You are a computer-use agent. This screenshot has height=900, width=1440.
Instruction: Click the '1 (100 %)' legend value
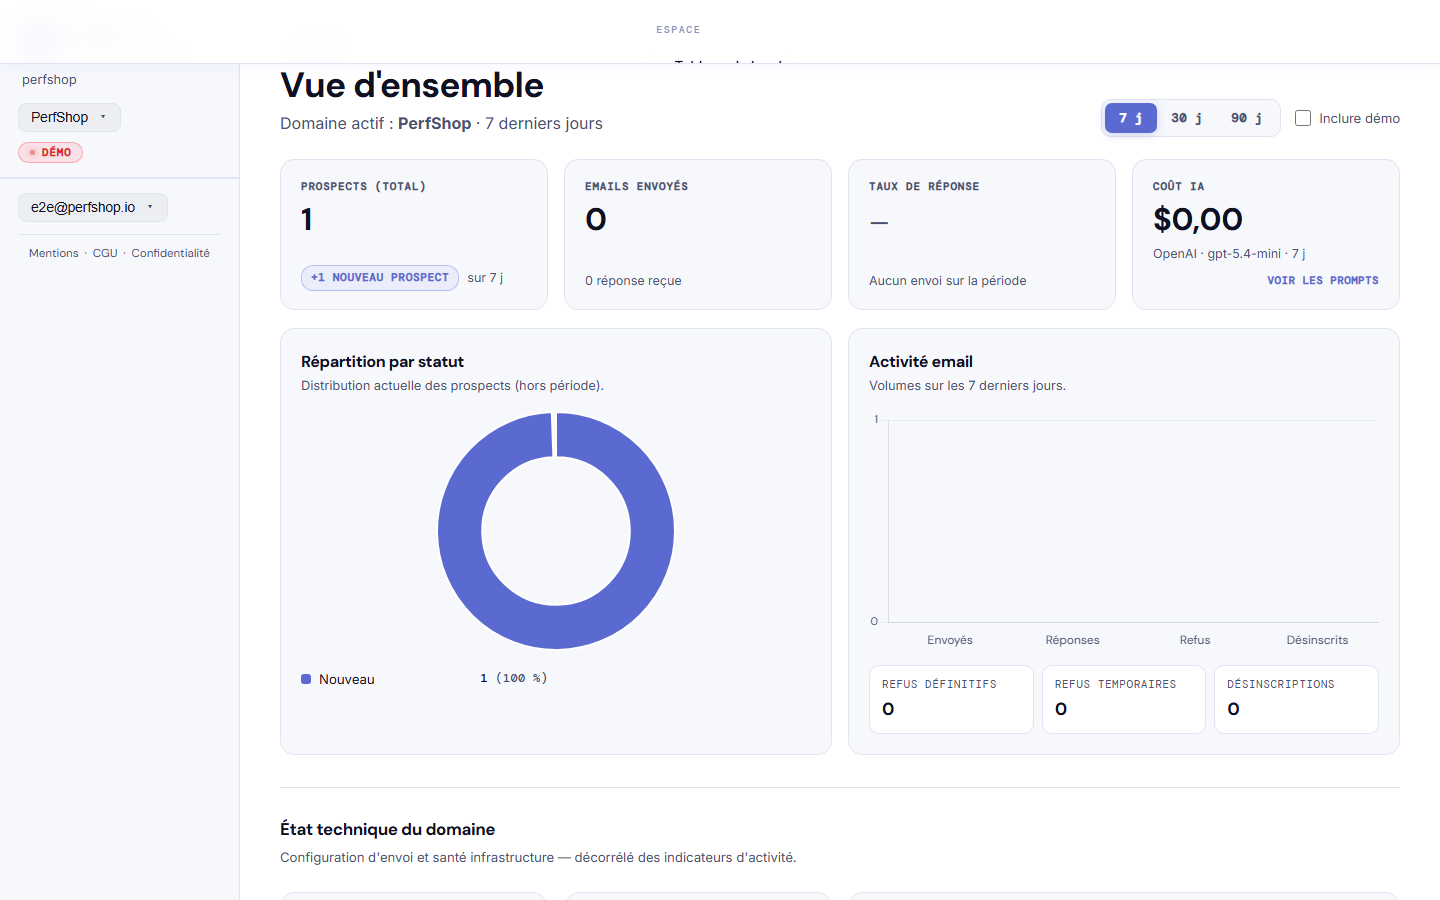514,678
